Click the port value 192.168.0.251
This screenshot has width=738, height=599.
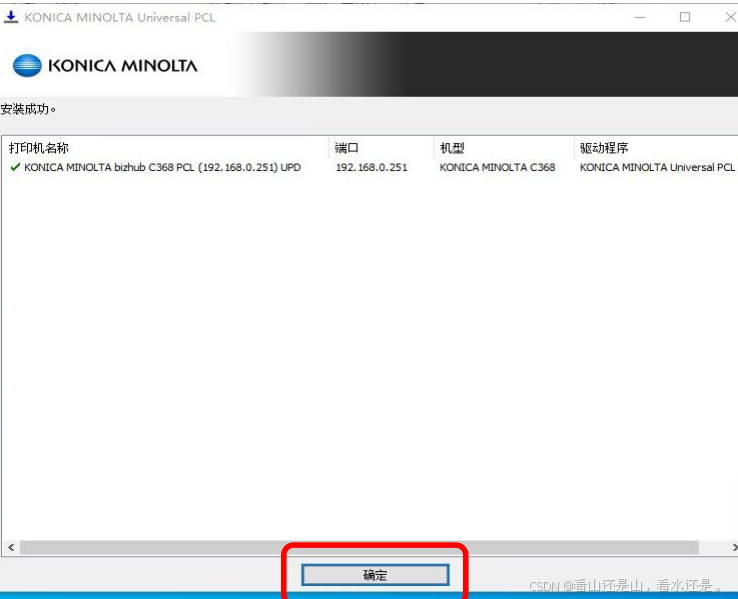372,168
